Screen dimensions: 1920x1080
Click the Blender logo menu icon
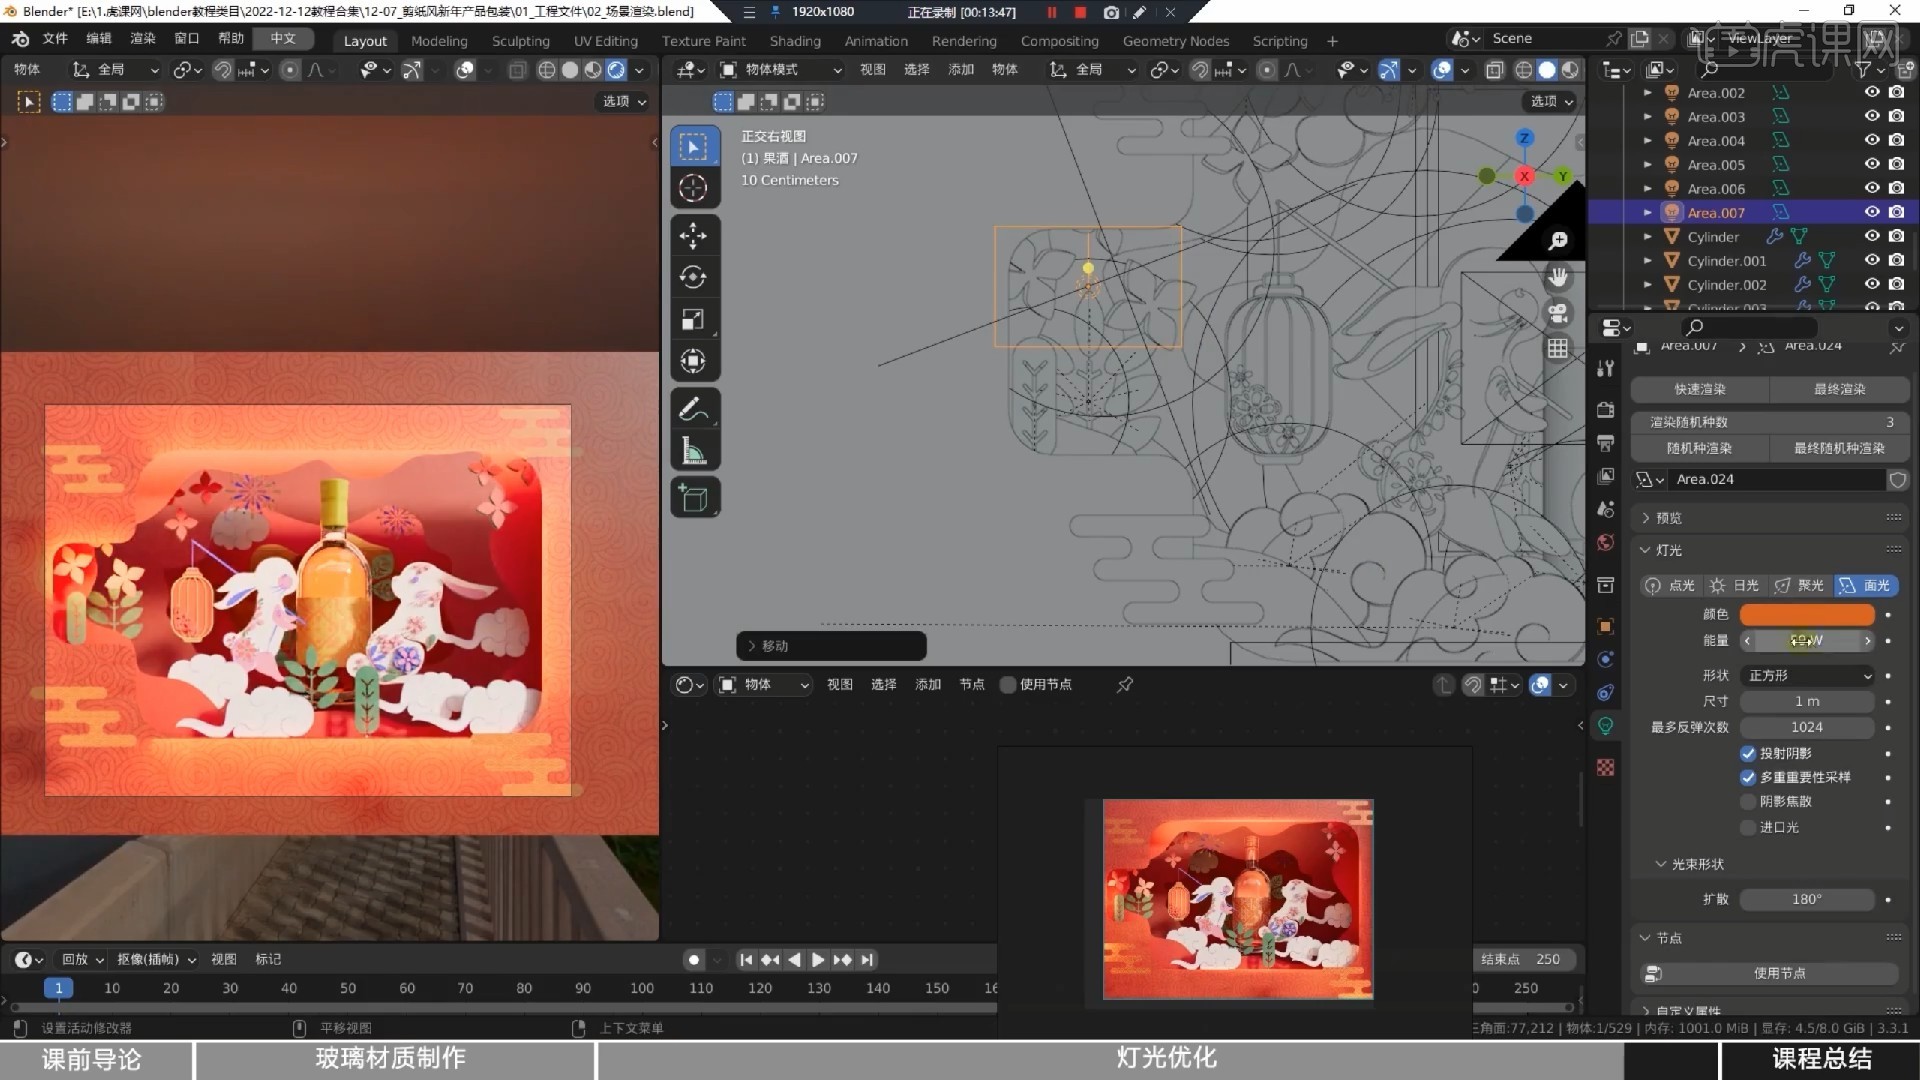coord(20,39)
